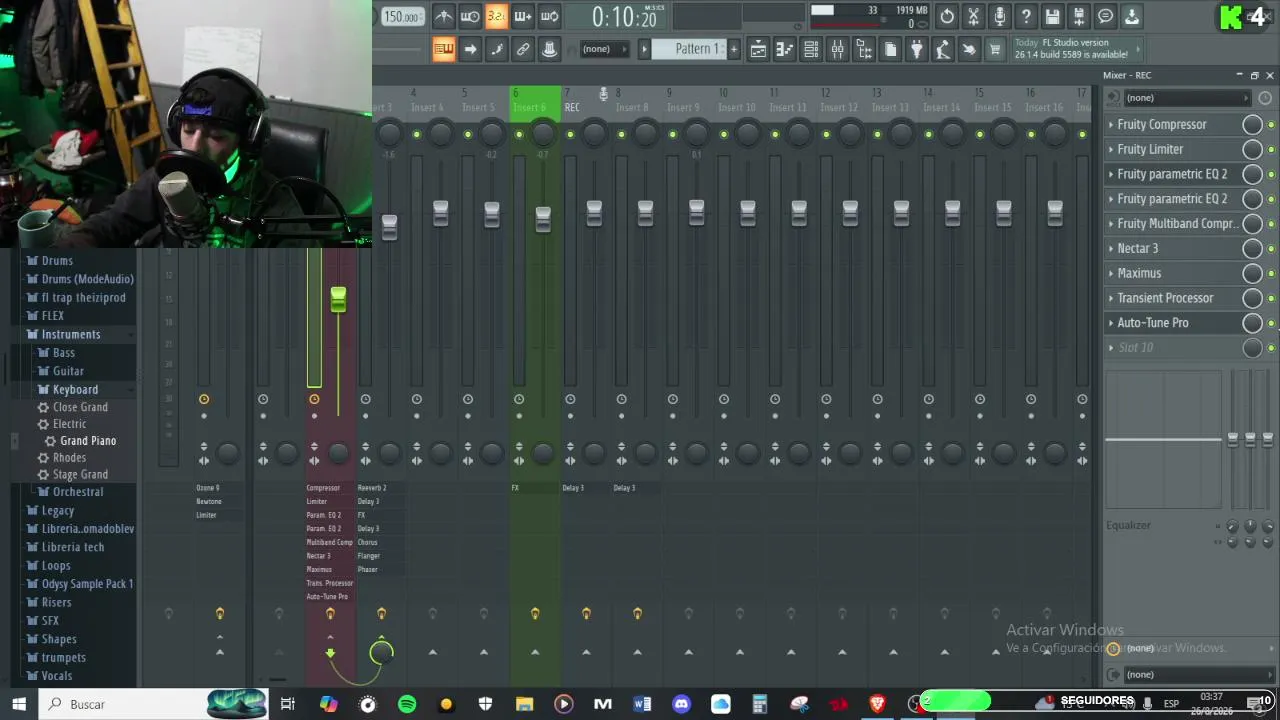Open FL Studio version update notice
Viewport: 1280px width, 720px height.
point(1075,49)
